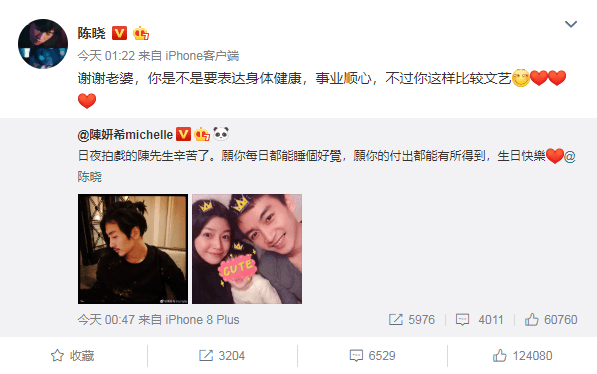
Task: Open the @陳妍希michelle profile link
Action: 125,134
